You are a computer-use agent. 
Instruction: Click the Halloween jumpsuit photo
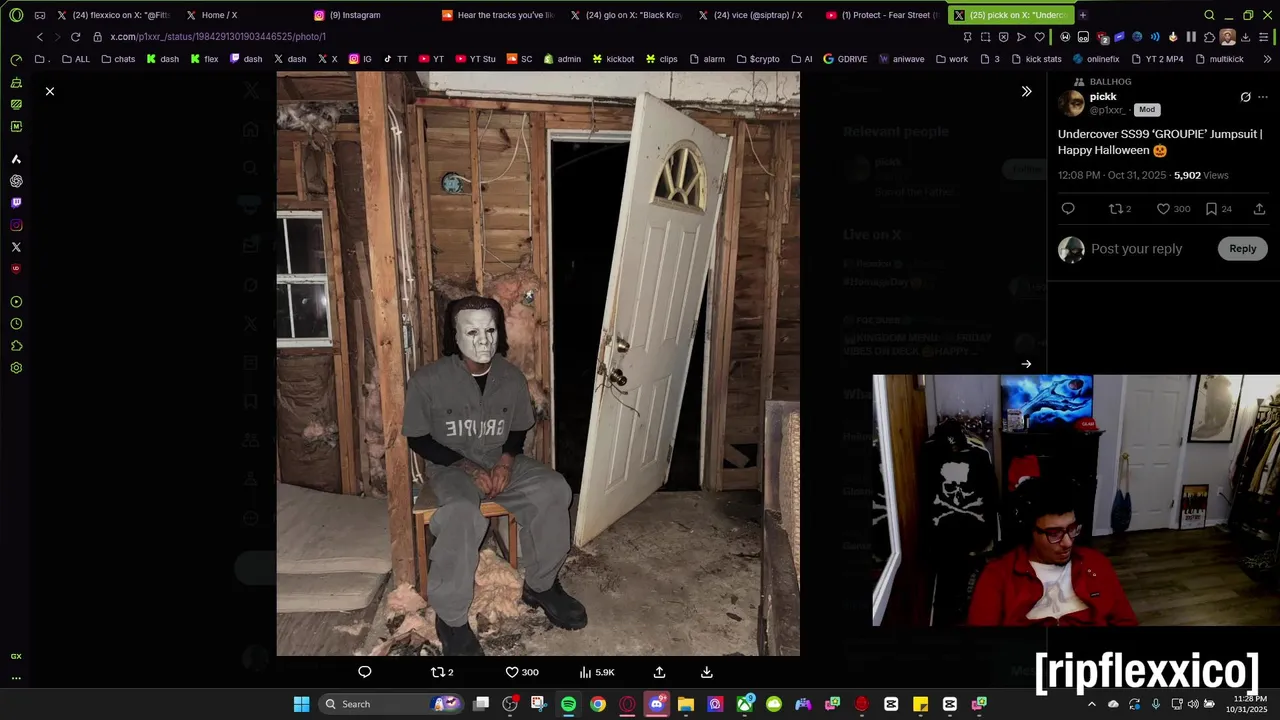pyautogui.click(x=538, y=364)
